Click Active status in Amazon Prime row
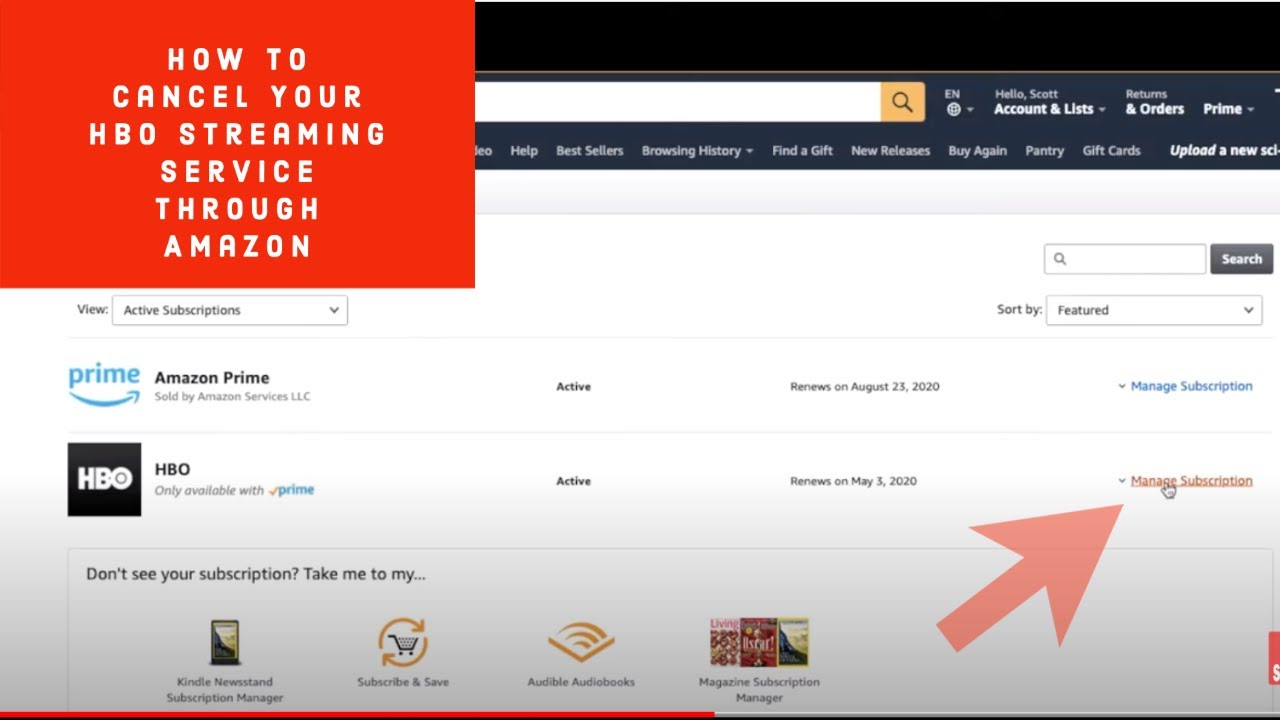Screen dimensions: 1280x720 click(x=573, y=386)
